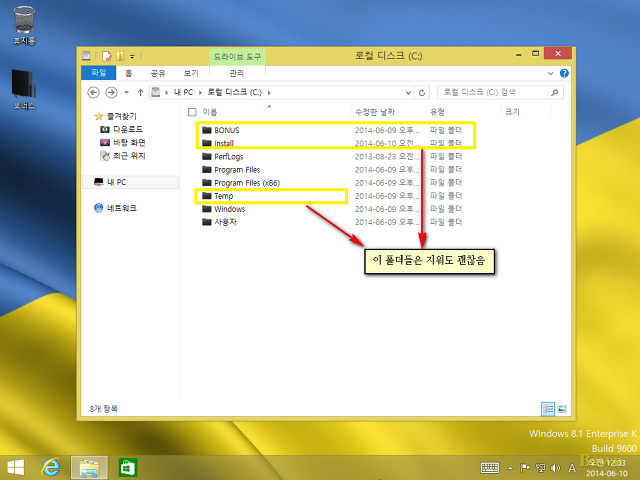This screenshot has width=640, height=480.
Task: Open Windows Store from taskbar
Action: (x=128, y=467)
